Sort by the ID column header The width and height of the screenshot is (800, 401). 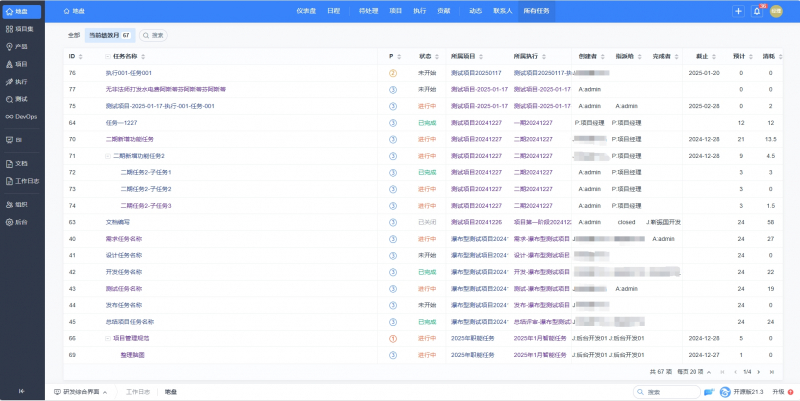[x=74, y=57]
